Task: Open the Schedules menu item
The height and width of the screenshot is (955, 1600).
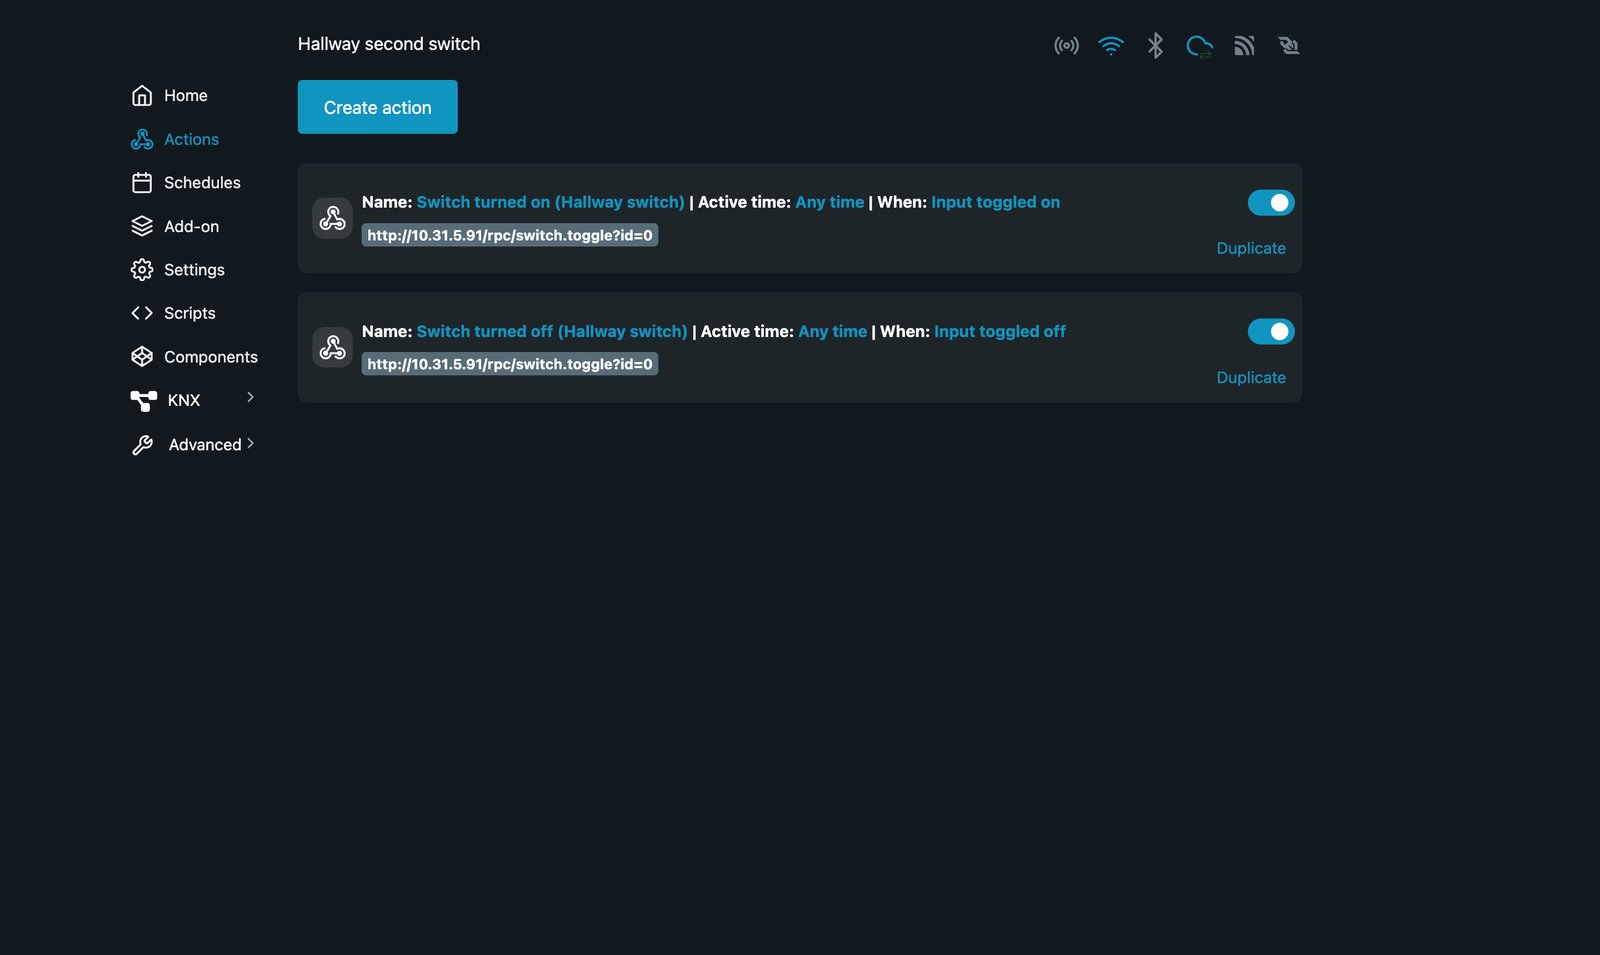Action: click(202, 183)
